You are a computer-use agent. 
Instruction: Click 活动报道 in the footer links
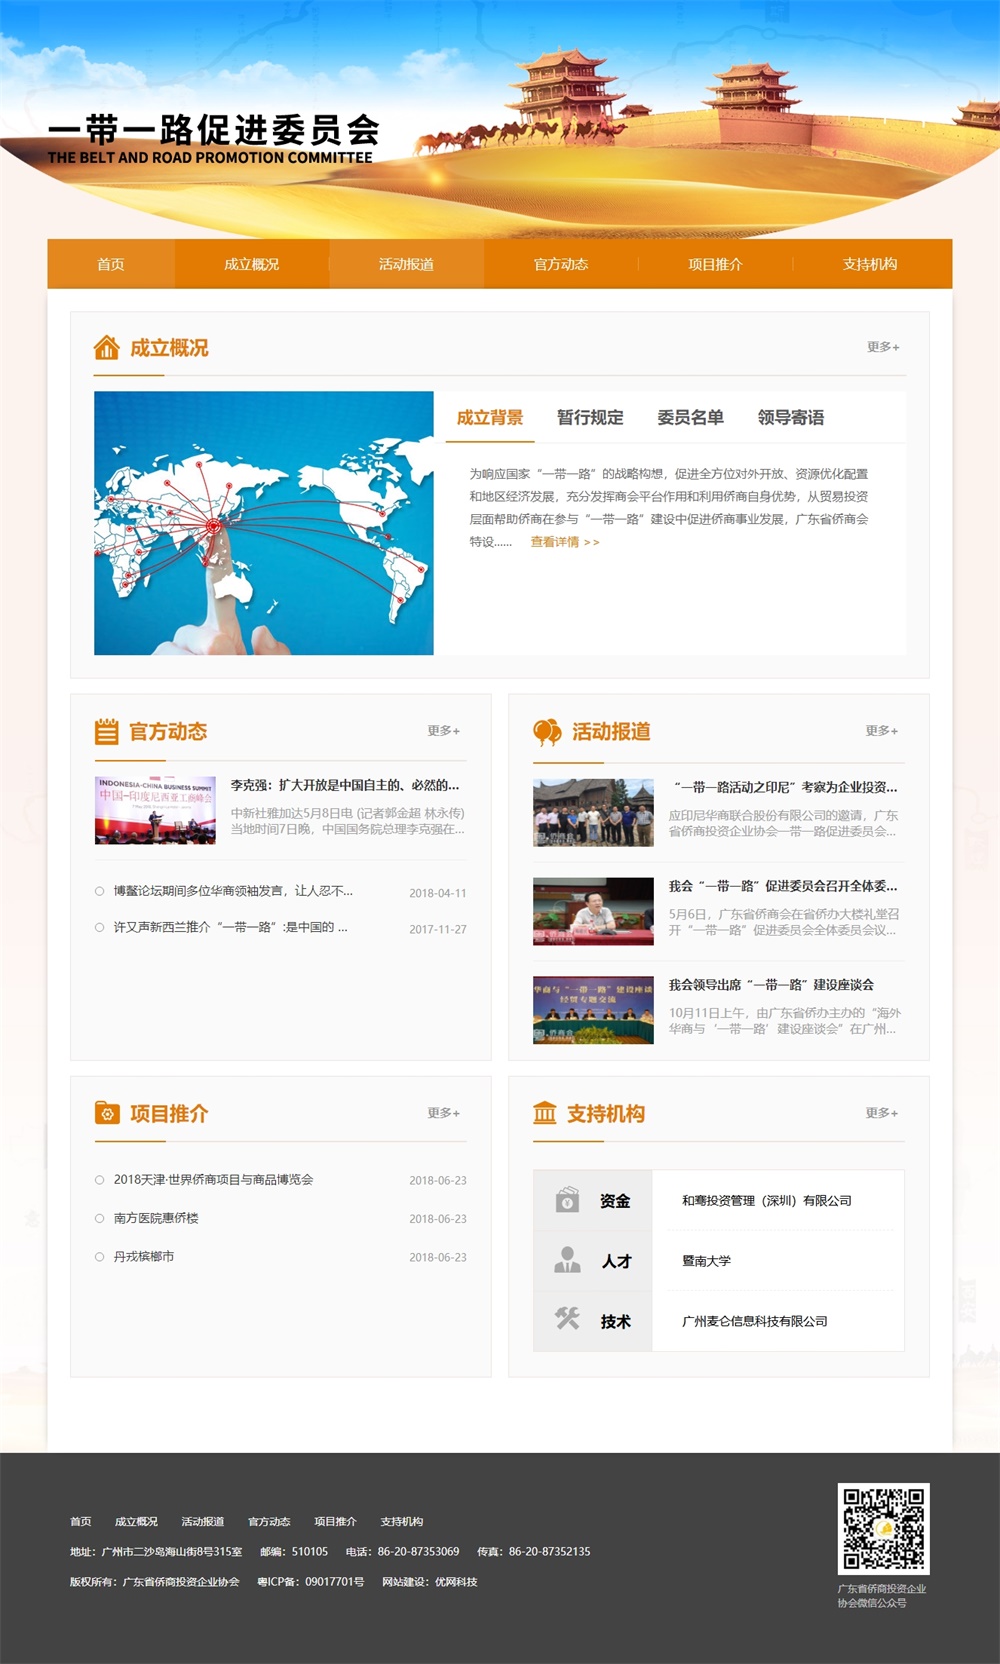tap(203, 1521)
